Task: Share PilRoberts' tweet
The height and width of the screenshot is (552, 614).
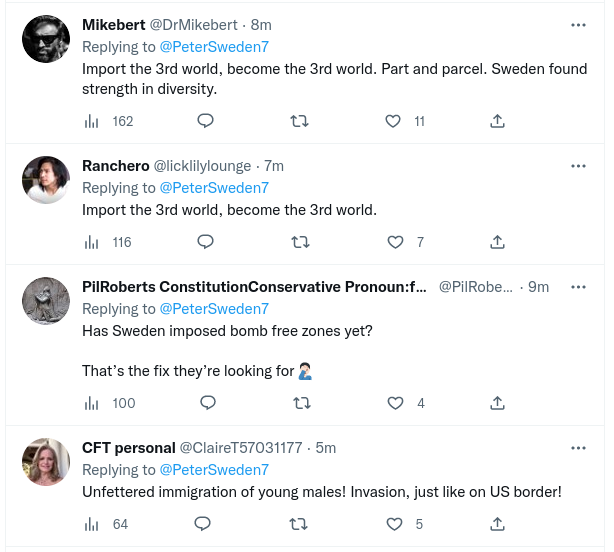Action: [x=497, y=403]
